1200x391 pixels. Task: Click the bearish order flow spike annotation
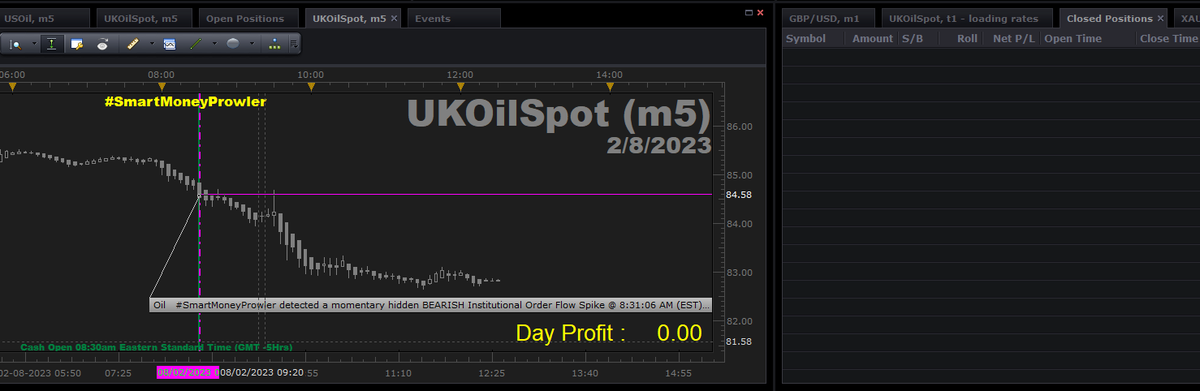430,304
